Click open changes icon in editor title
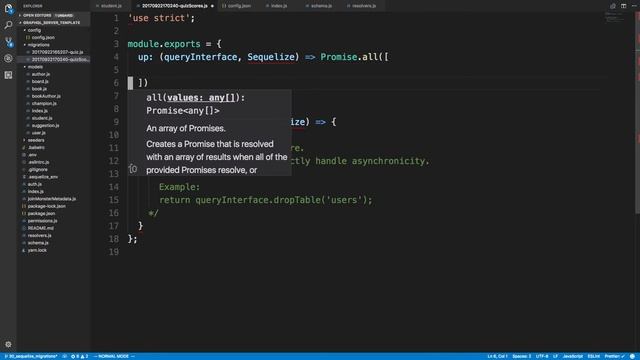The height and width of the screenshot is (360, 640). click(613, 6)
